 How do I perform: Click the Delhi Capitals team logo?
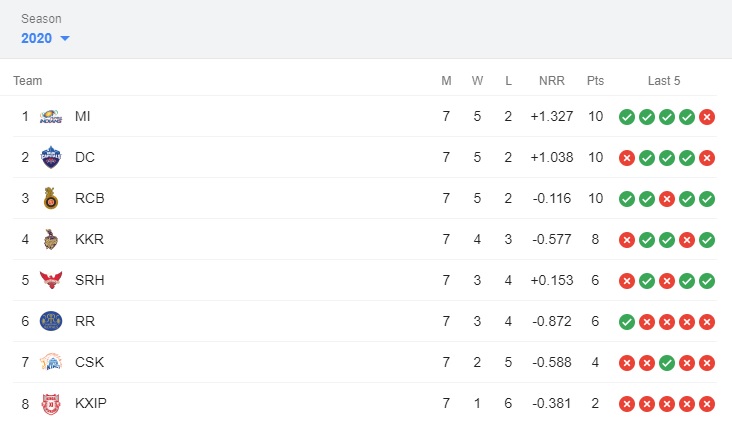[x=51, y=157]
